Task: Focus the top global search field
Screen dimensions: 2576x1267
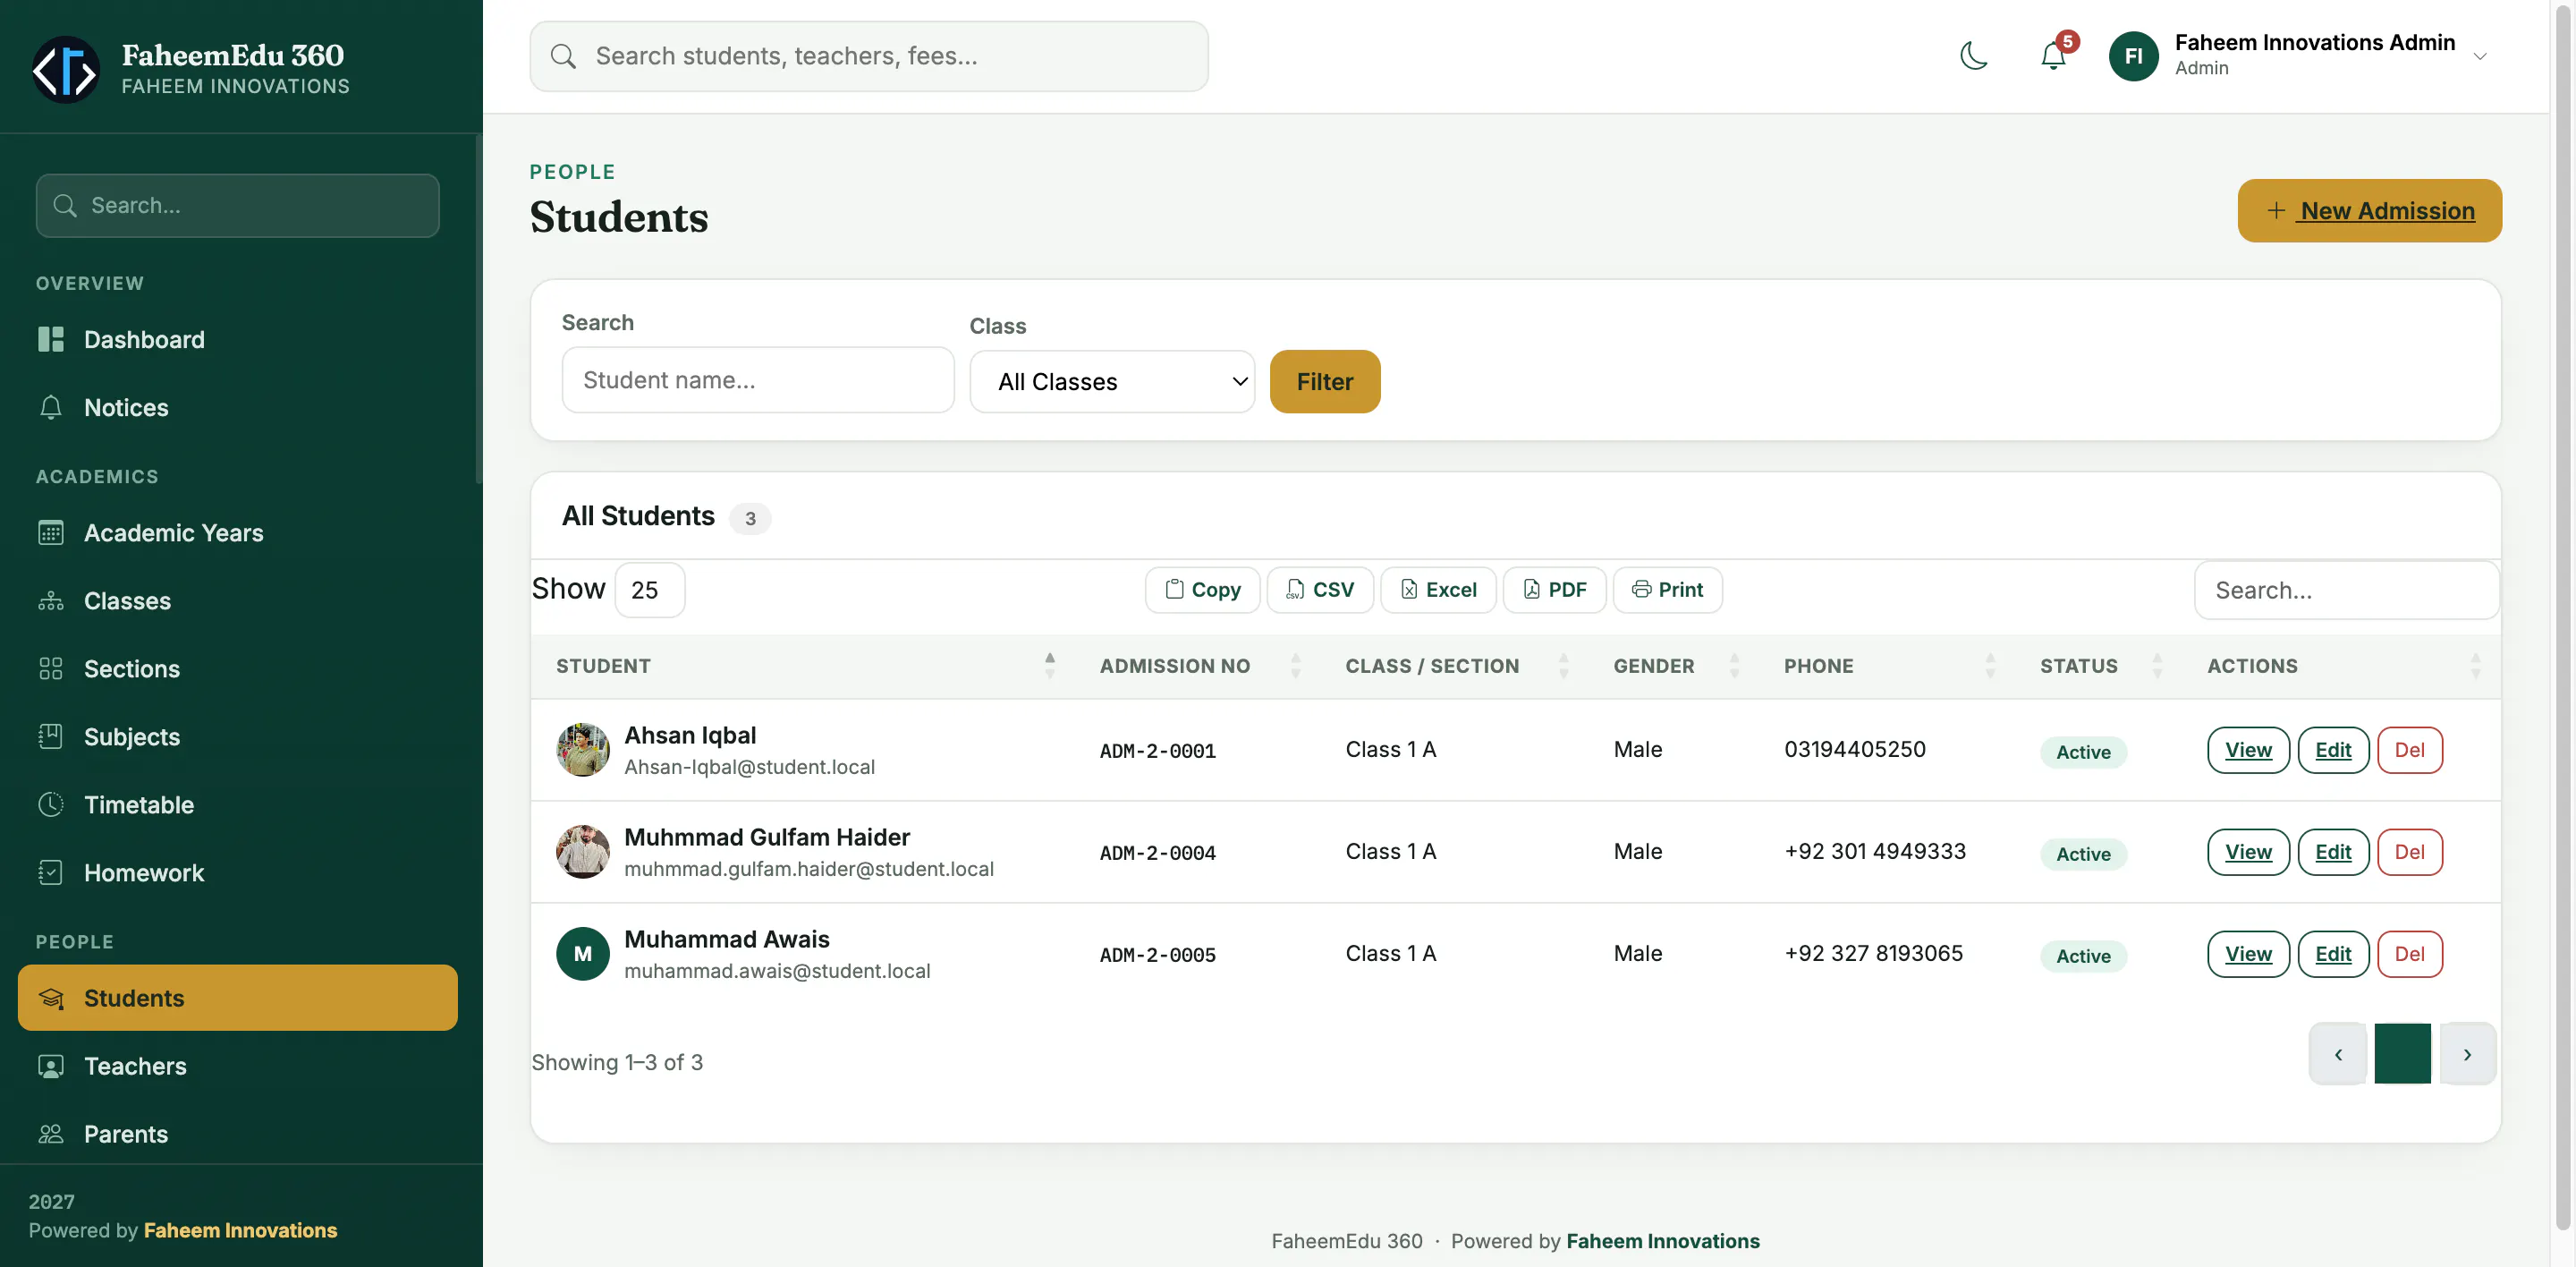Action: coord(869,56)
